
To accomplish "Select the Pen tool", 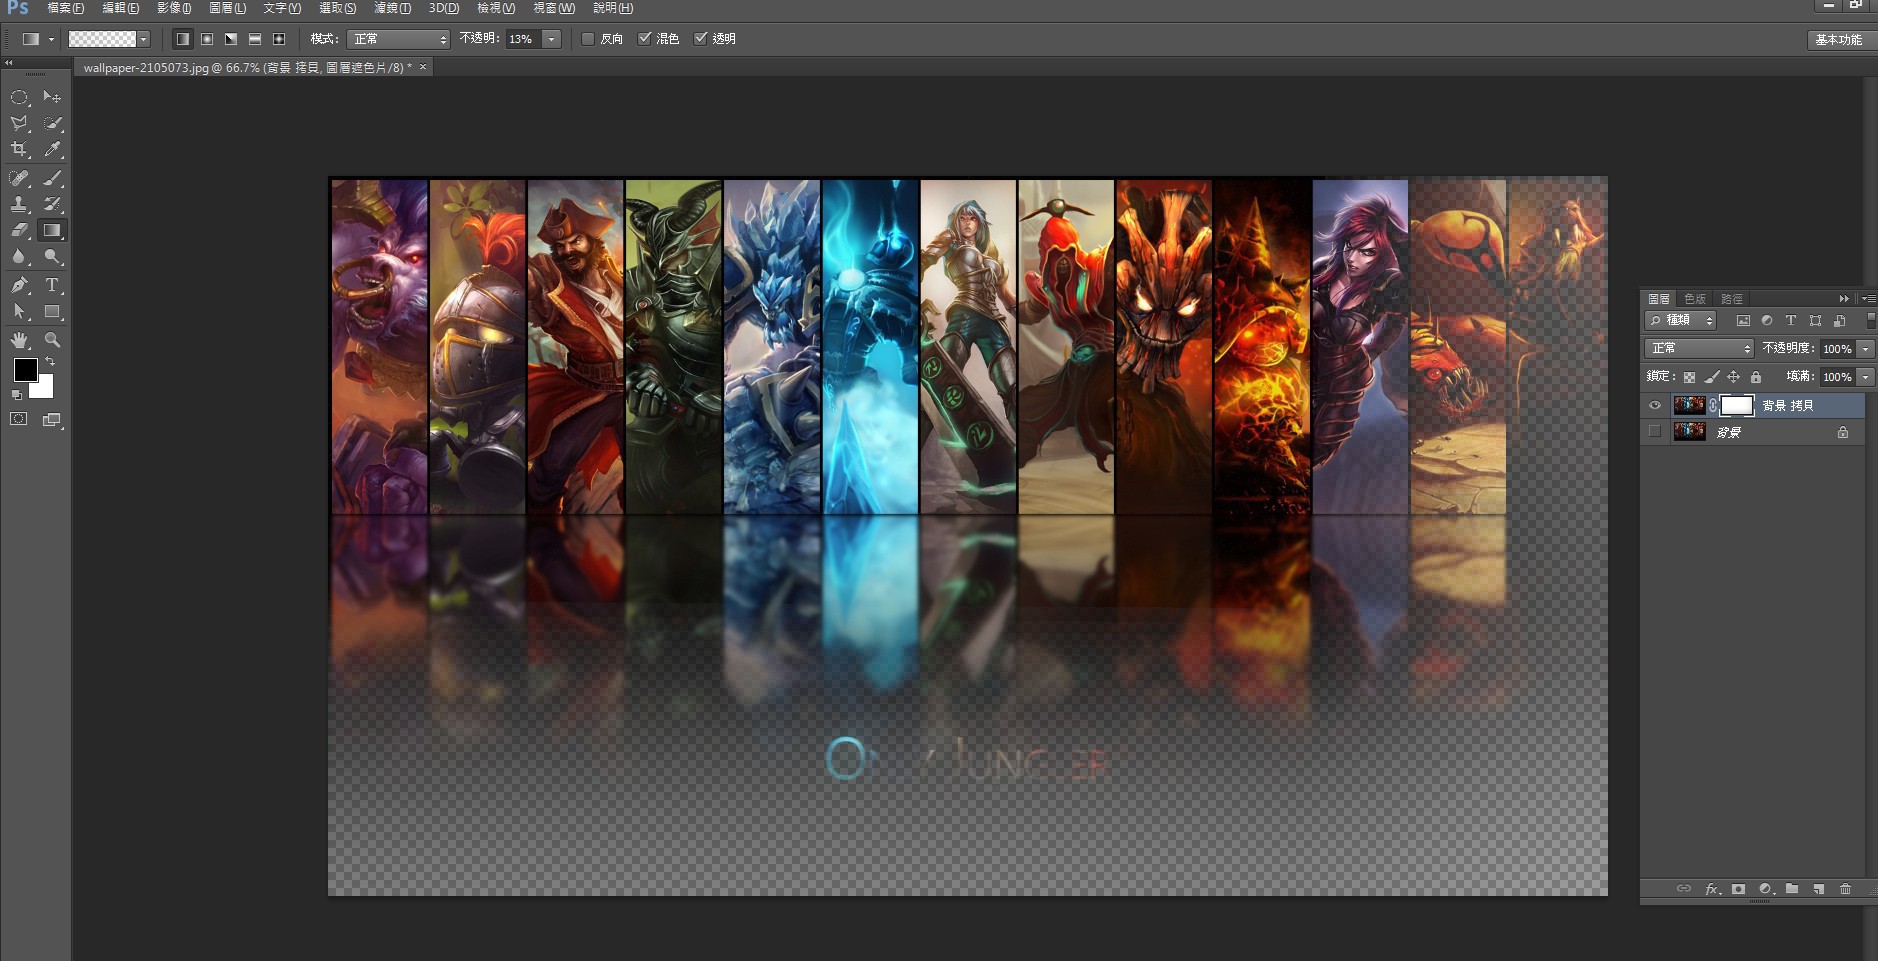I will pyautogui.click(x=19, y=285).
